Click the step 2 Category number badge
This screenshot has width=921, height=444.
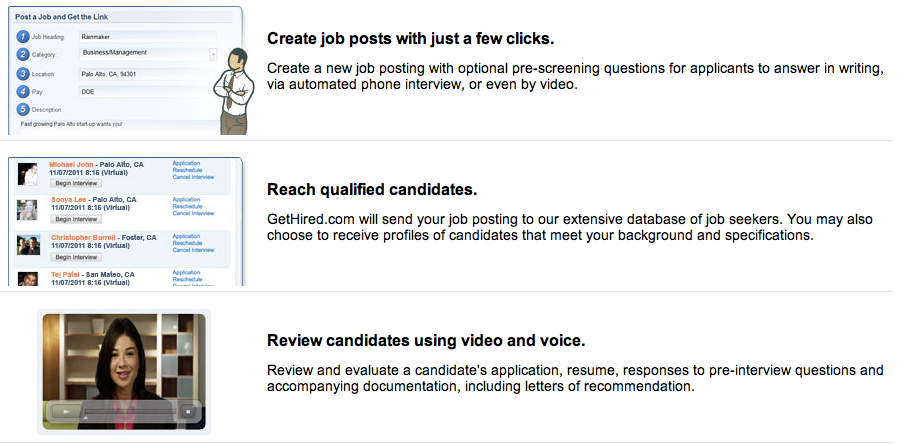[23, 55]
